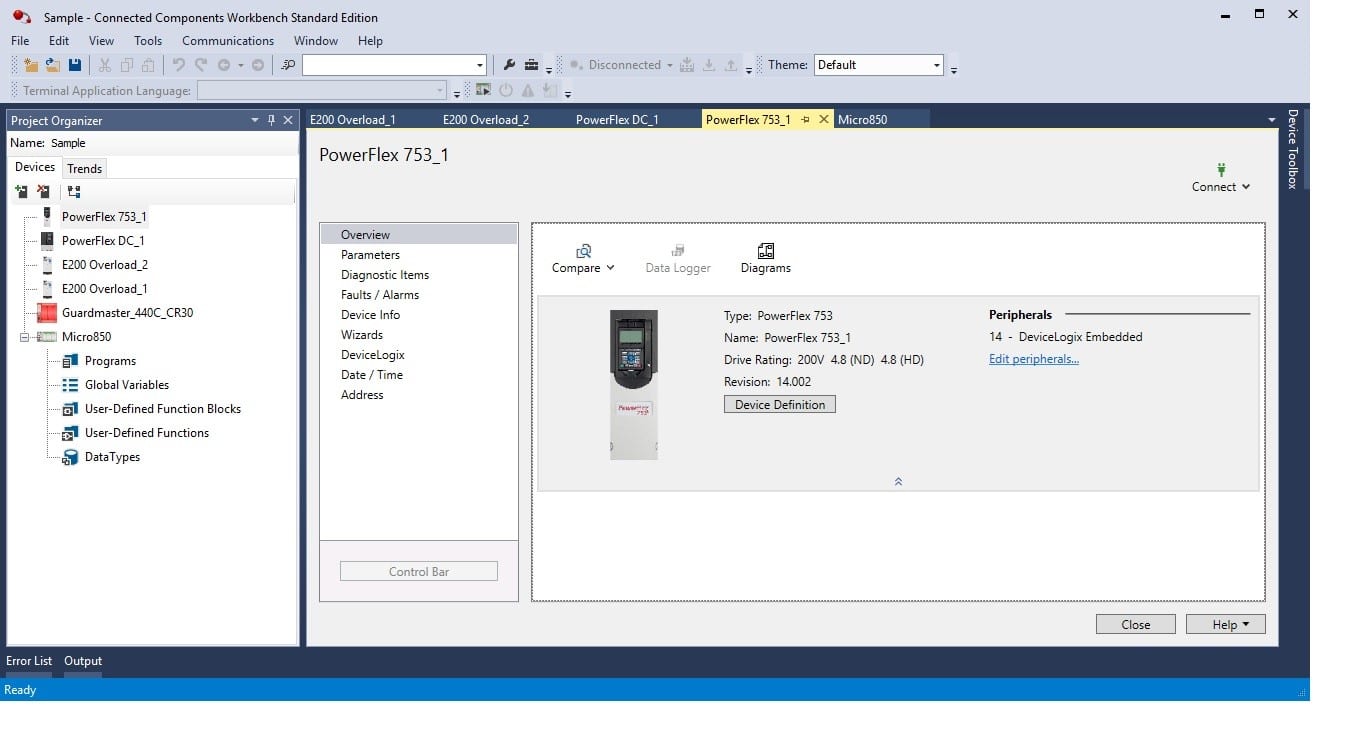Click the Device Definition button

click(779, 404)
